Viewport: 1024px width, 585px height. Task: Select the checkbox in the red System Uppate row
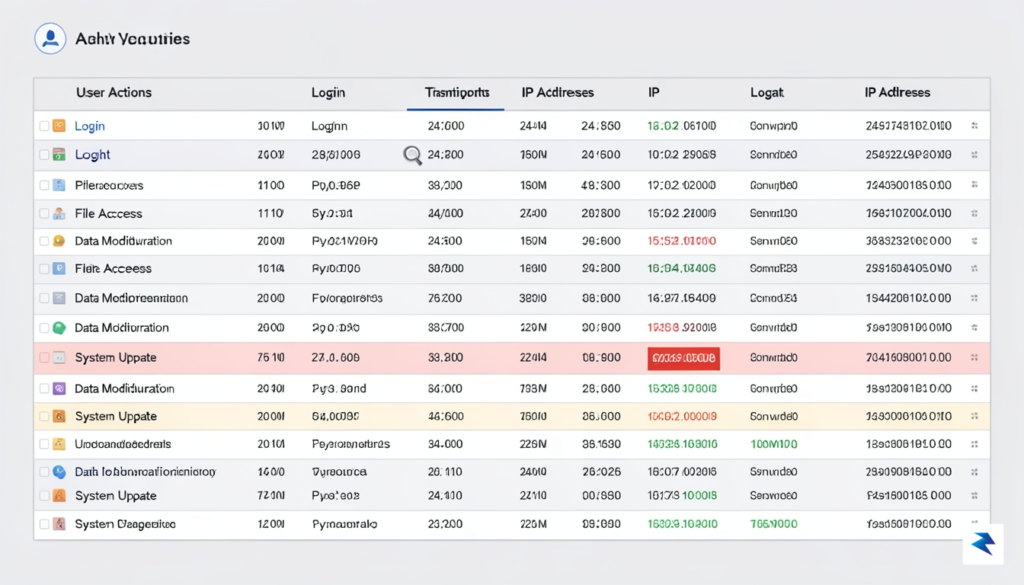tap(44, 358)
